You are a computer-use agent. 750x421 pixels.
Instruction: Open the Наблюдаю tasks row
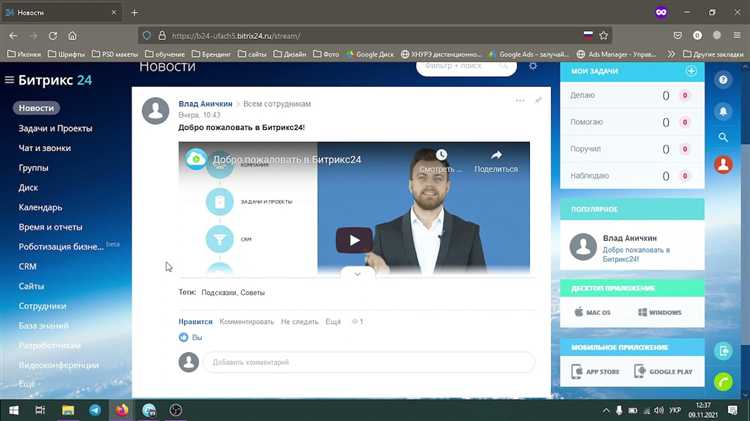[632, 176]
